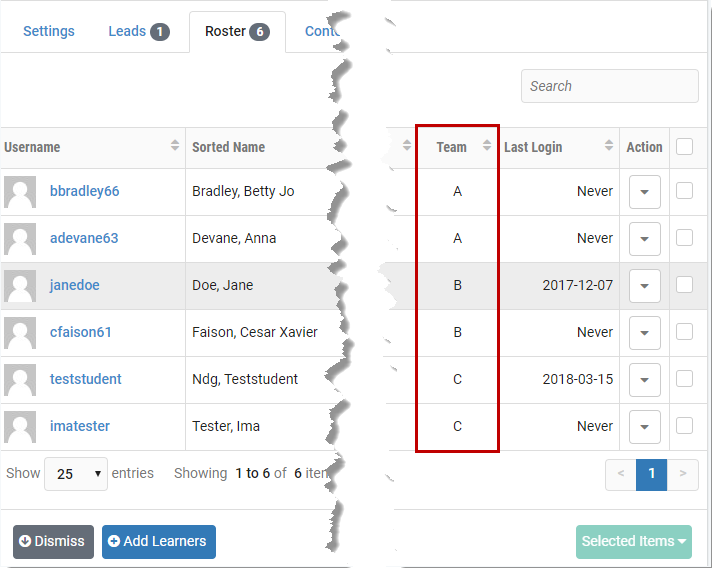Viewport: 712px width, 568px height.
Task: Check the select-all checkbox in header
Action: (x=684, y=147)
